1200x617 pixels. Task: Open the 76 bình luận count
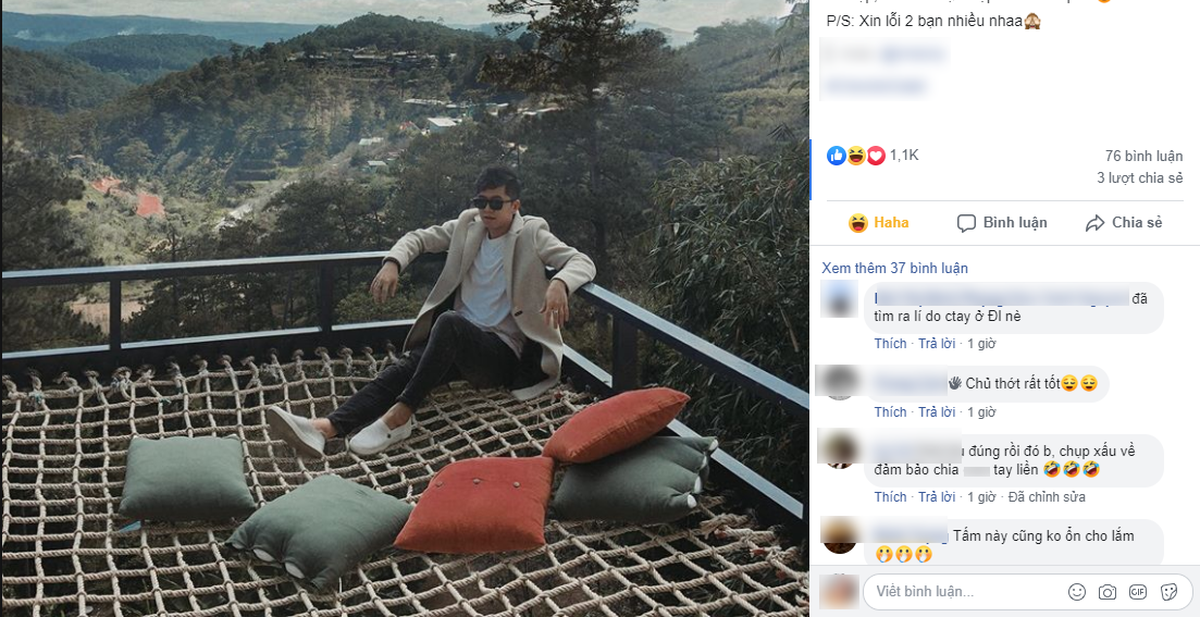point(1144,156)
